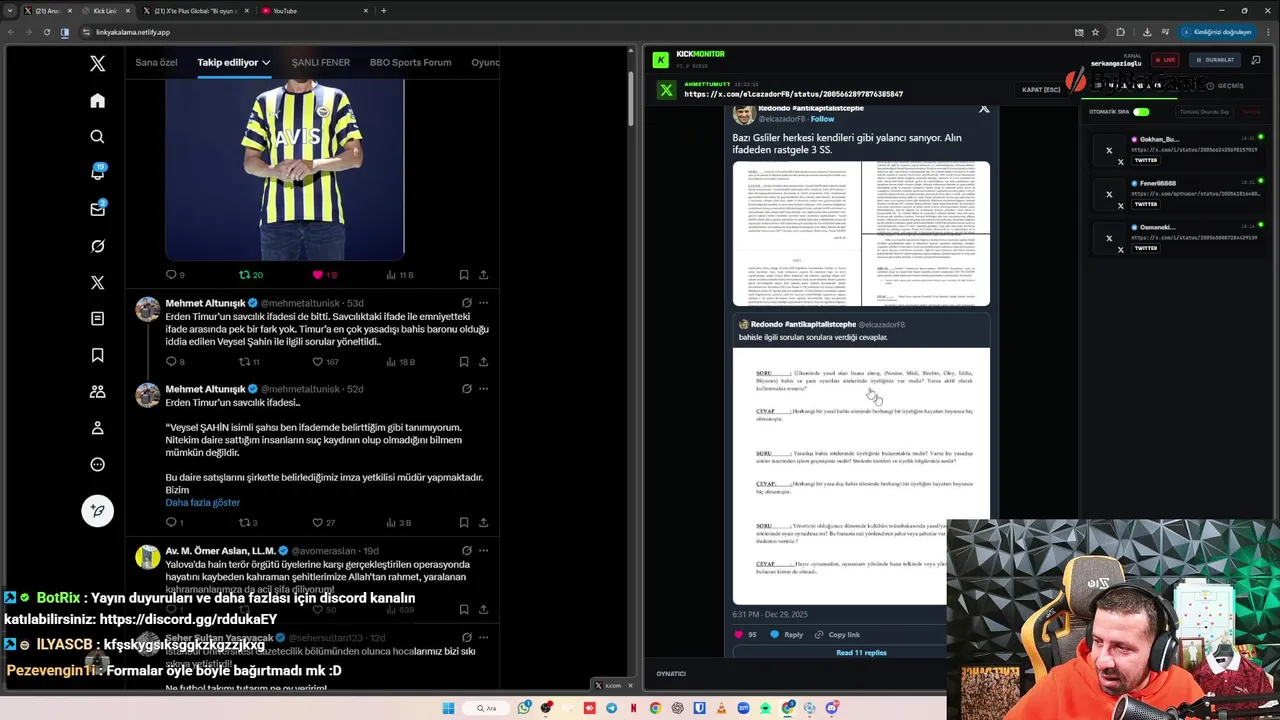
Task: Open Fener98868 queue item
Action: [1179, 193]
